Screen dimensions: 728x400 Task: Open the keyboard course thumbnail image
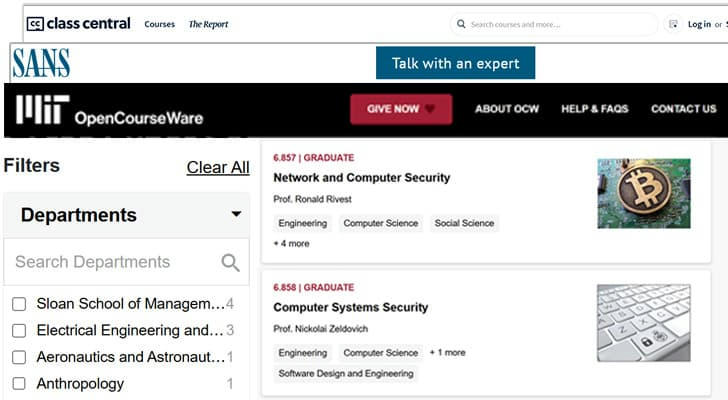(643, 322)
